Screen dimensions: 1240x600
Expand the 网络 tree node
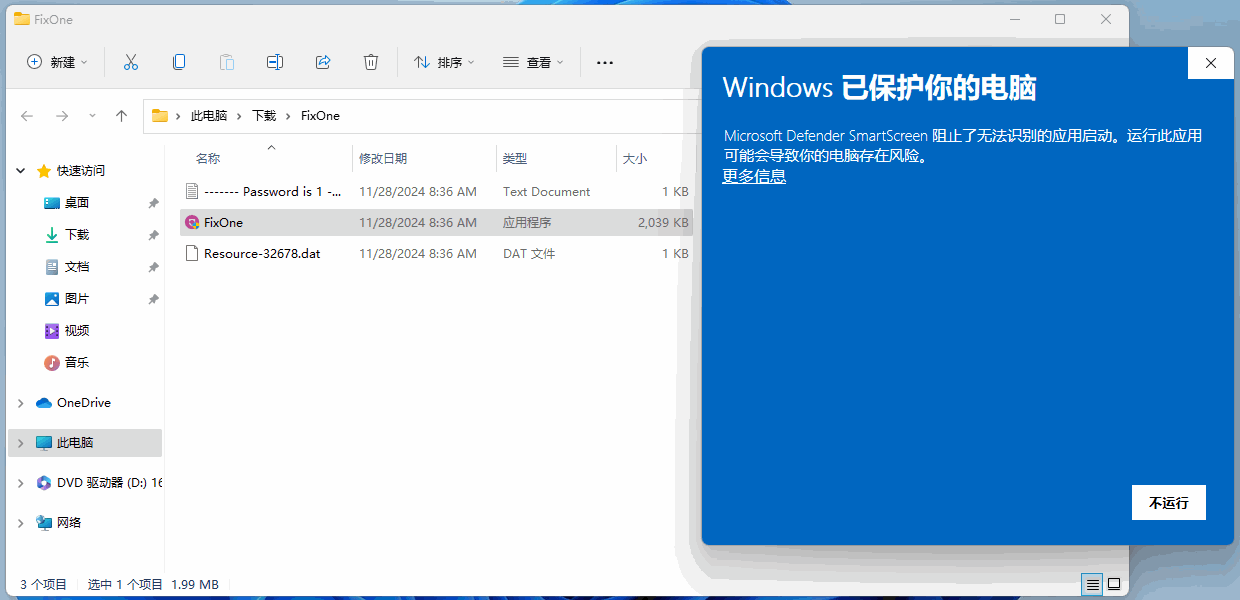(x=21, y=523)
